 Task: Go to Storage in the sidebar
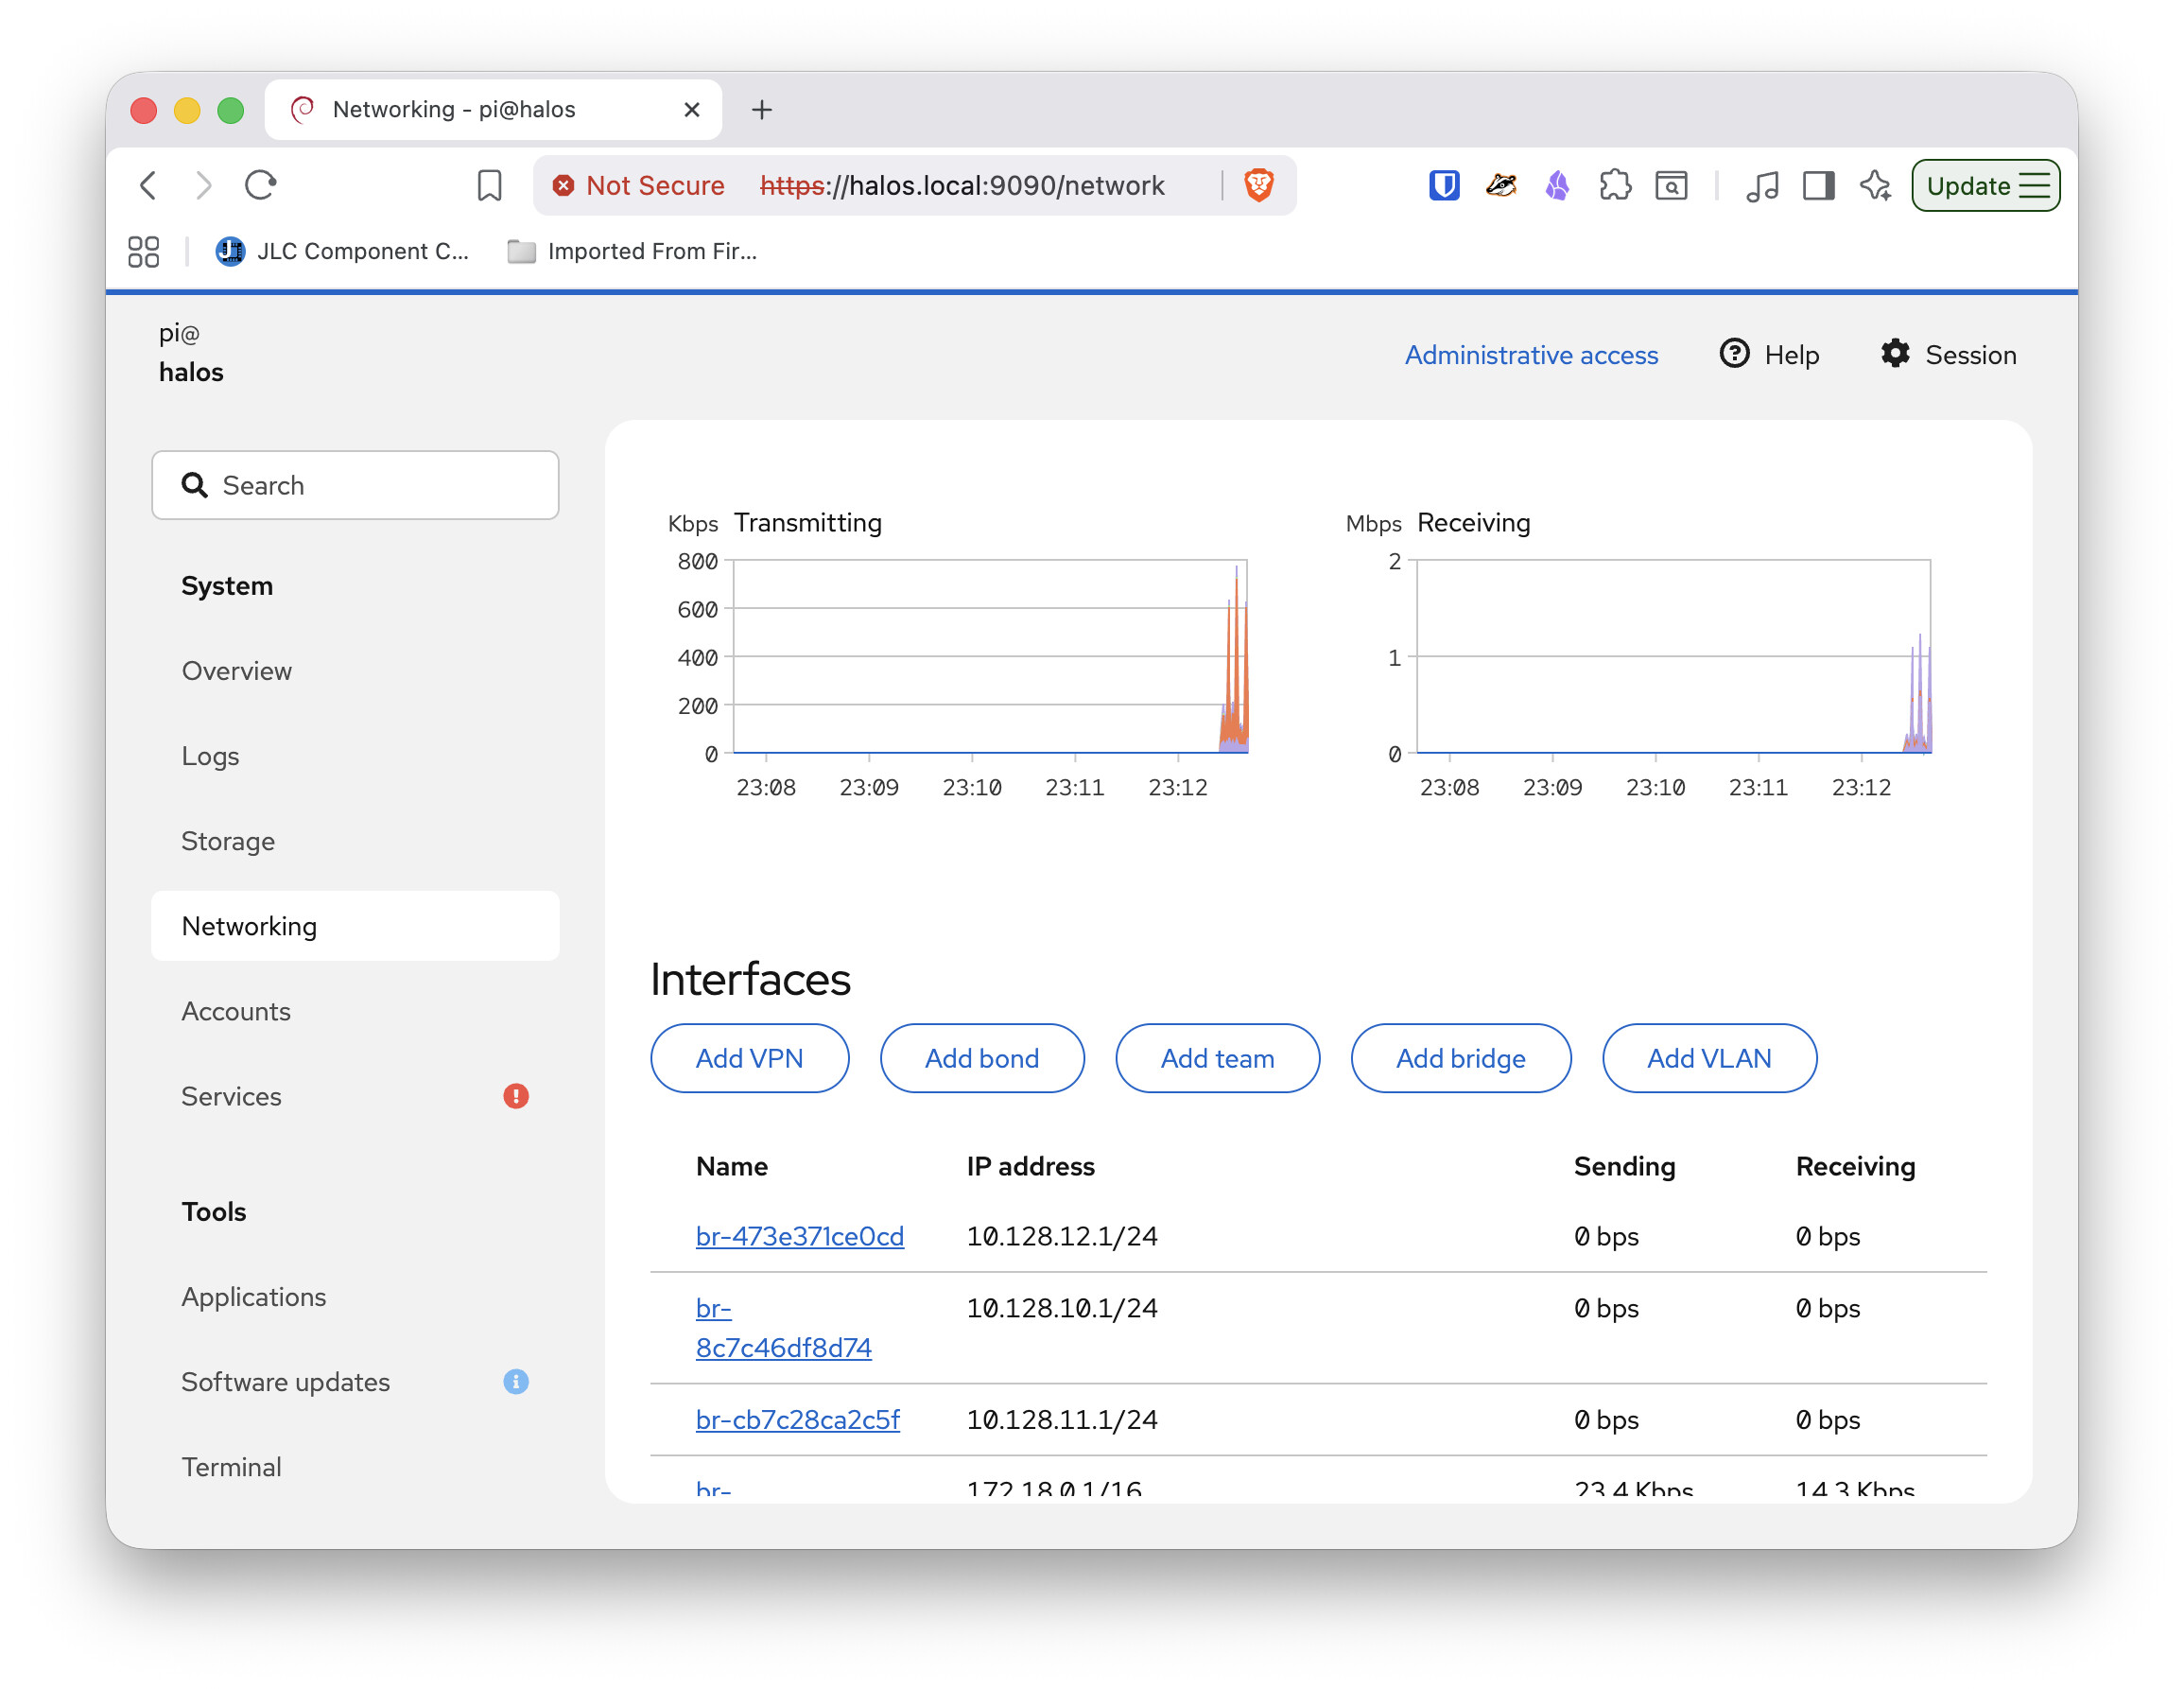228,841
